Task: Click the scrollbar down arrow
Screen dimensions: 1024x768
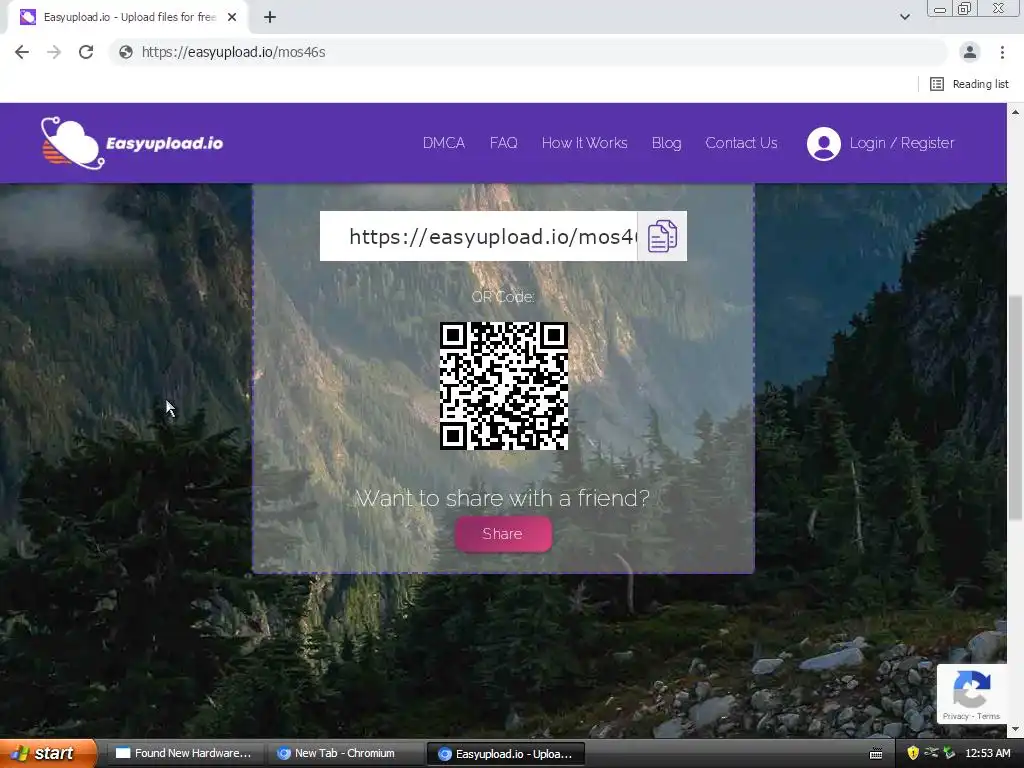Action: [x=1016, y=729]
